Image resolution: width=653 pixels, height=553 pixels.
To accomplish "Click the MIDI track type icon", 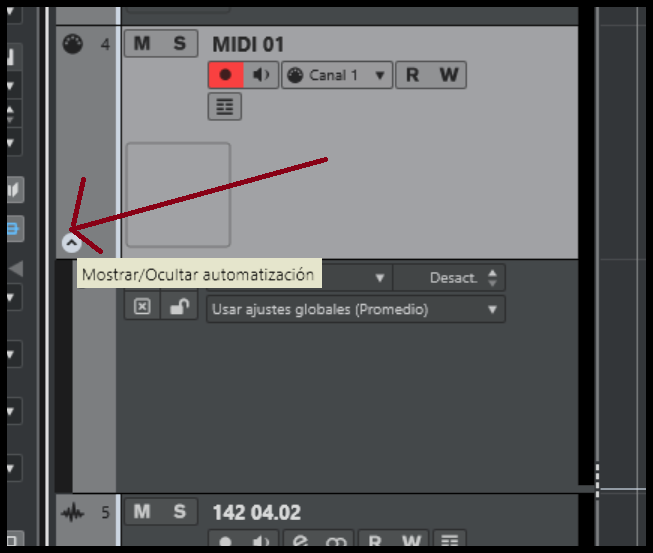I will pos(72,44).
